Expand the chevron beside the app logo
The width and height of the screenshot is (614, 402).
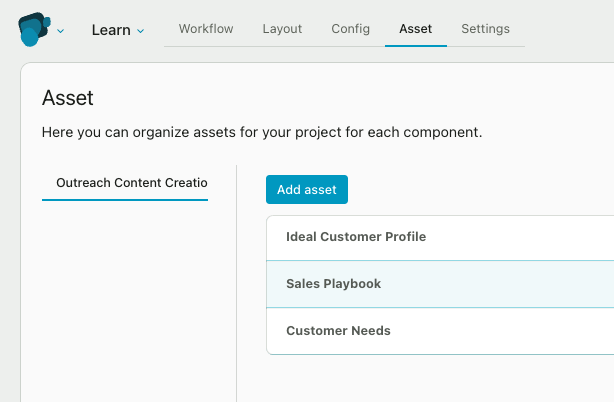pos(60,31)
